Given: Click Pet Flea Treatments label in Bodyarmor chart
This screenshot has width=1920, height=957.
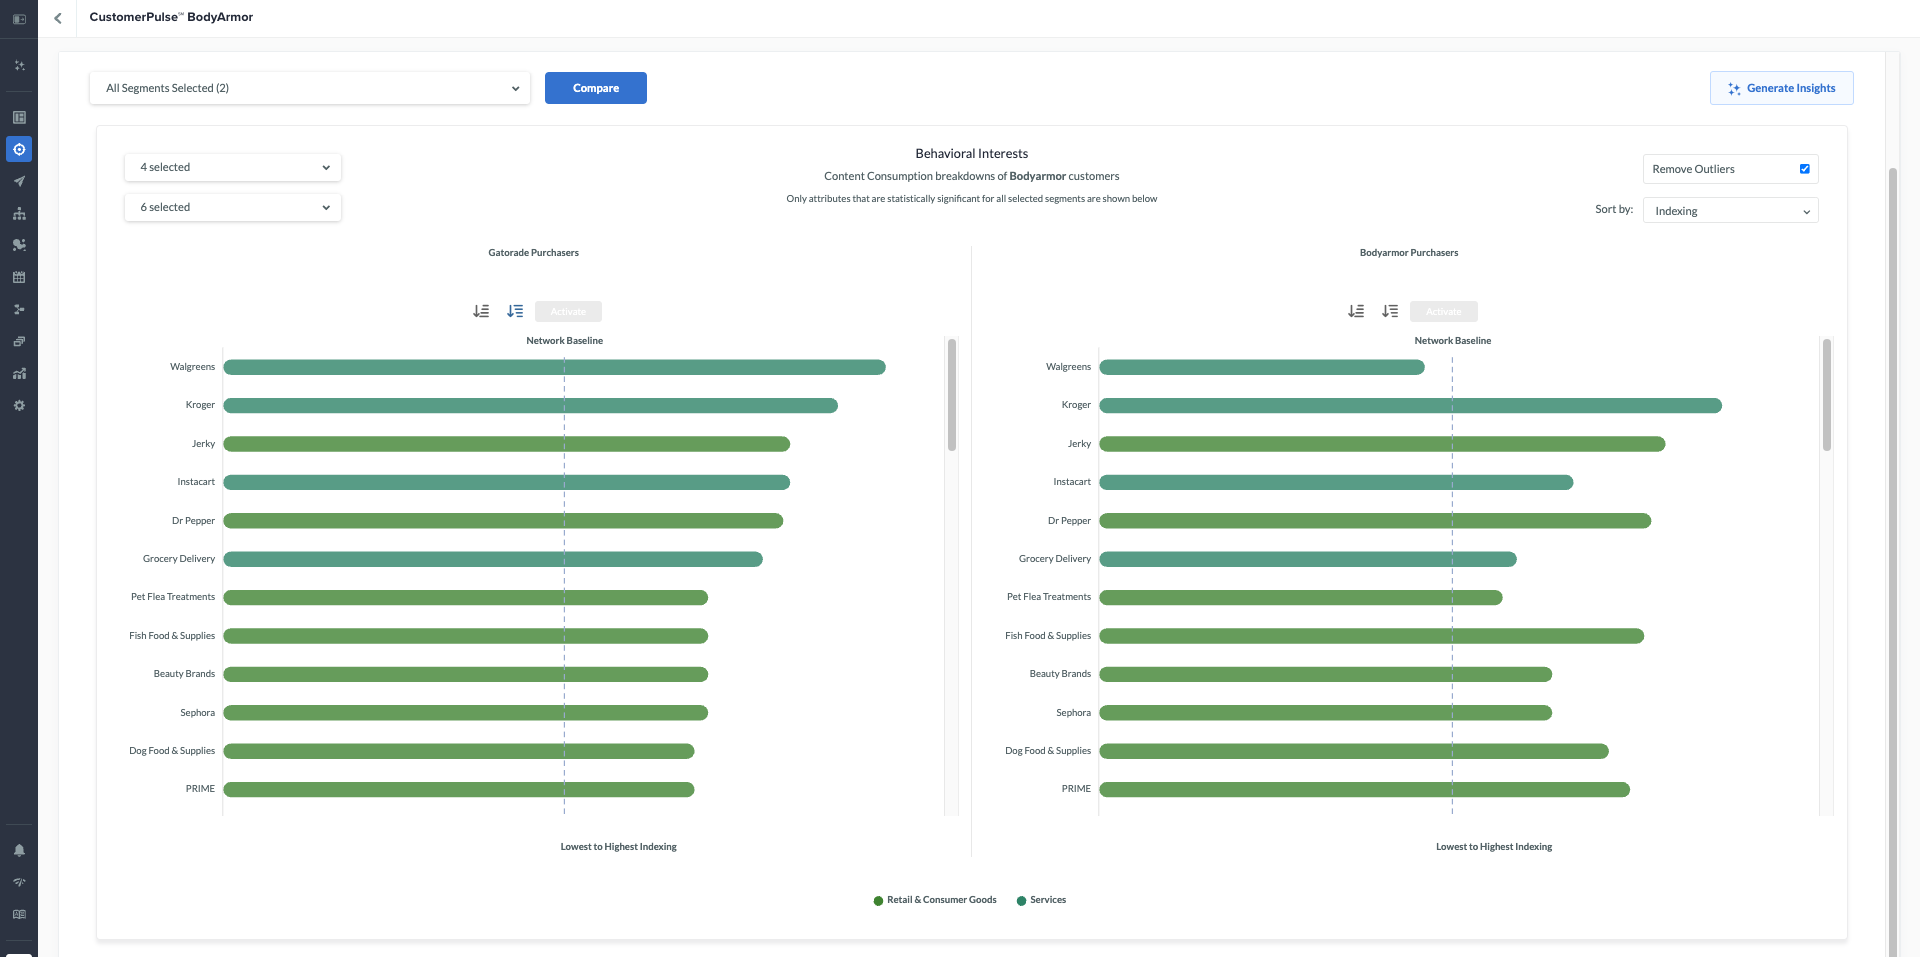Looking at the screenshot, I should point(1049,597).
